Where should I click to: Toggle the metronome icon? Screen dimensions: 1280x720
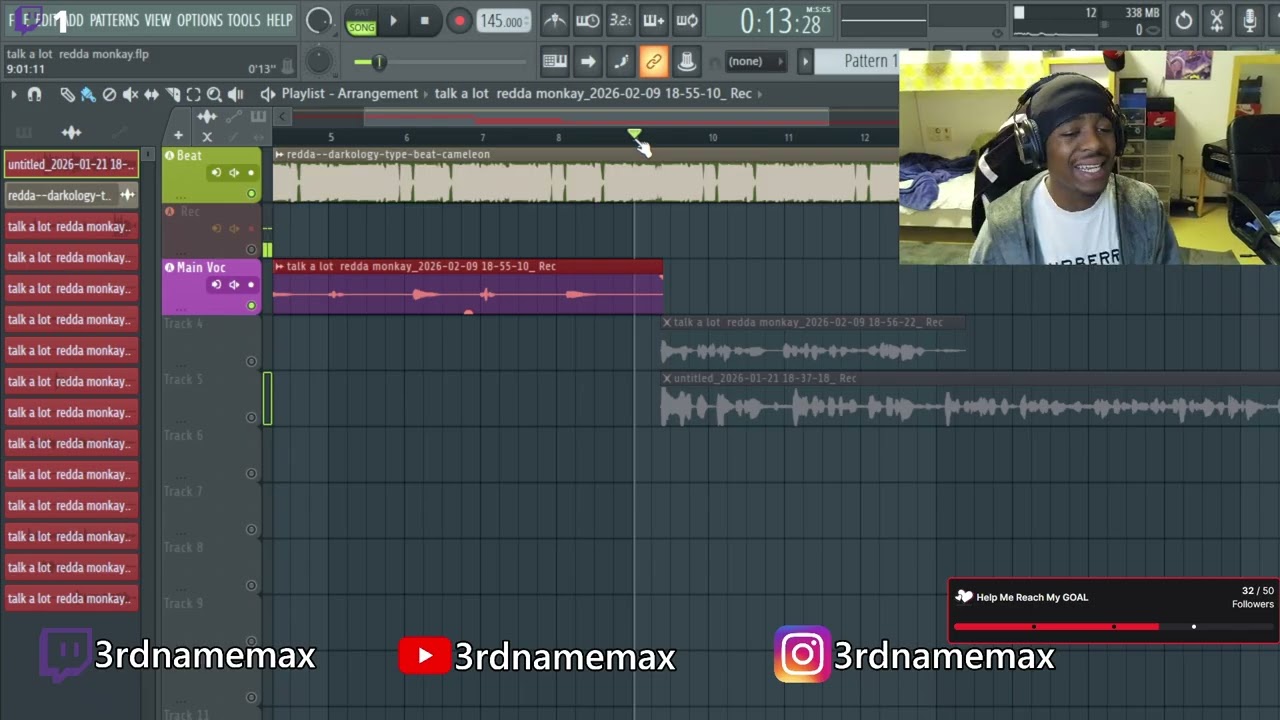point(555,20)
